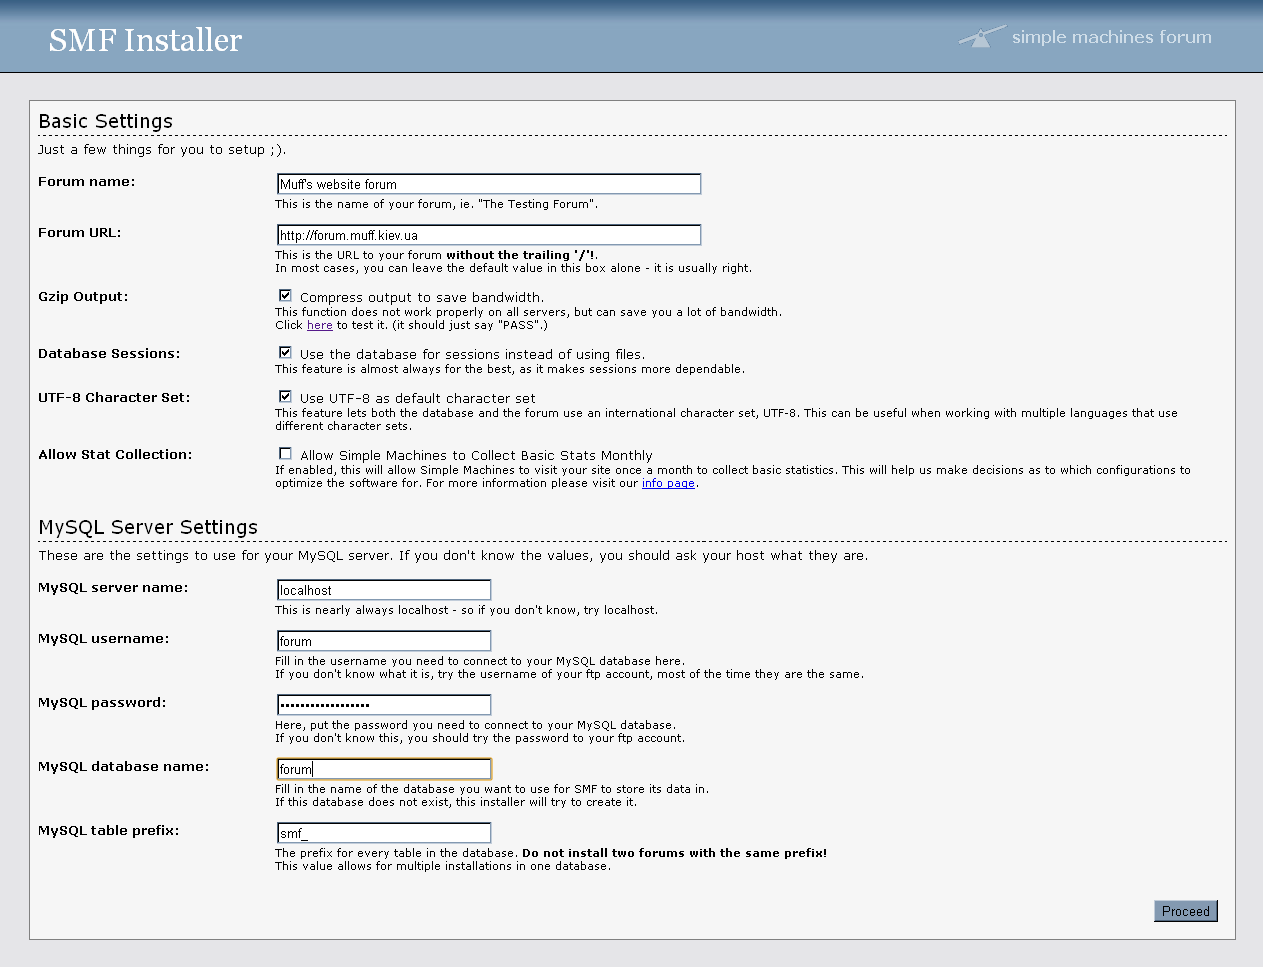Click the 'Forum URL:' label
1263x967 pixels.
(79, 233)
